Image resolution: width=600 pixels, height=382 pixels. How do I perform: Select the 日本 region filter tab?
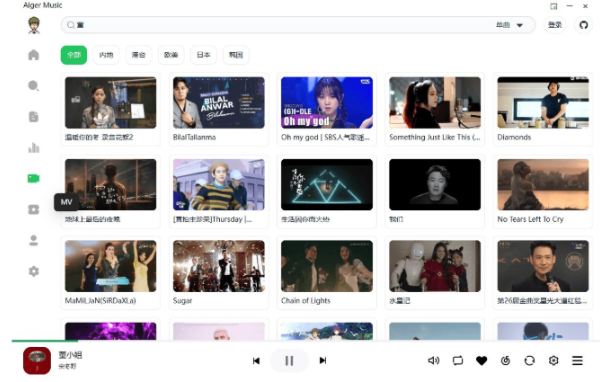(x=204, y=55)
